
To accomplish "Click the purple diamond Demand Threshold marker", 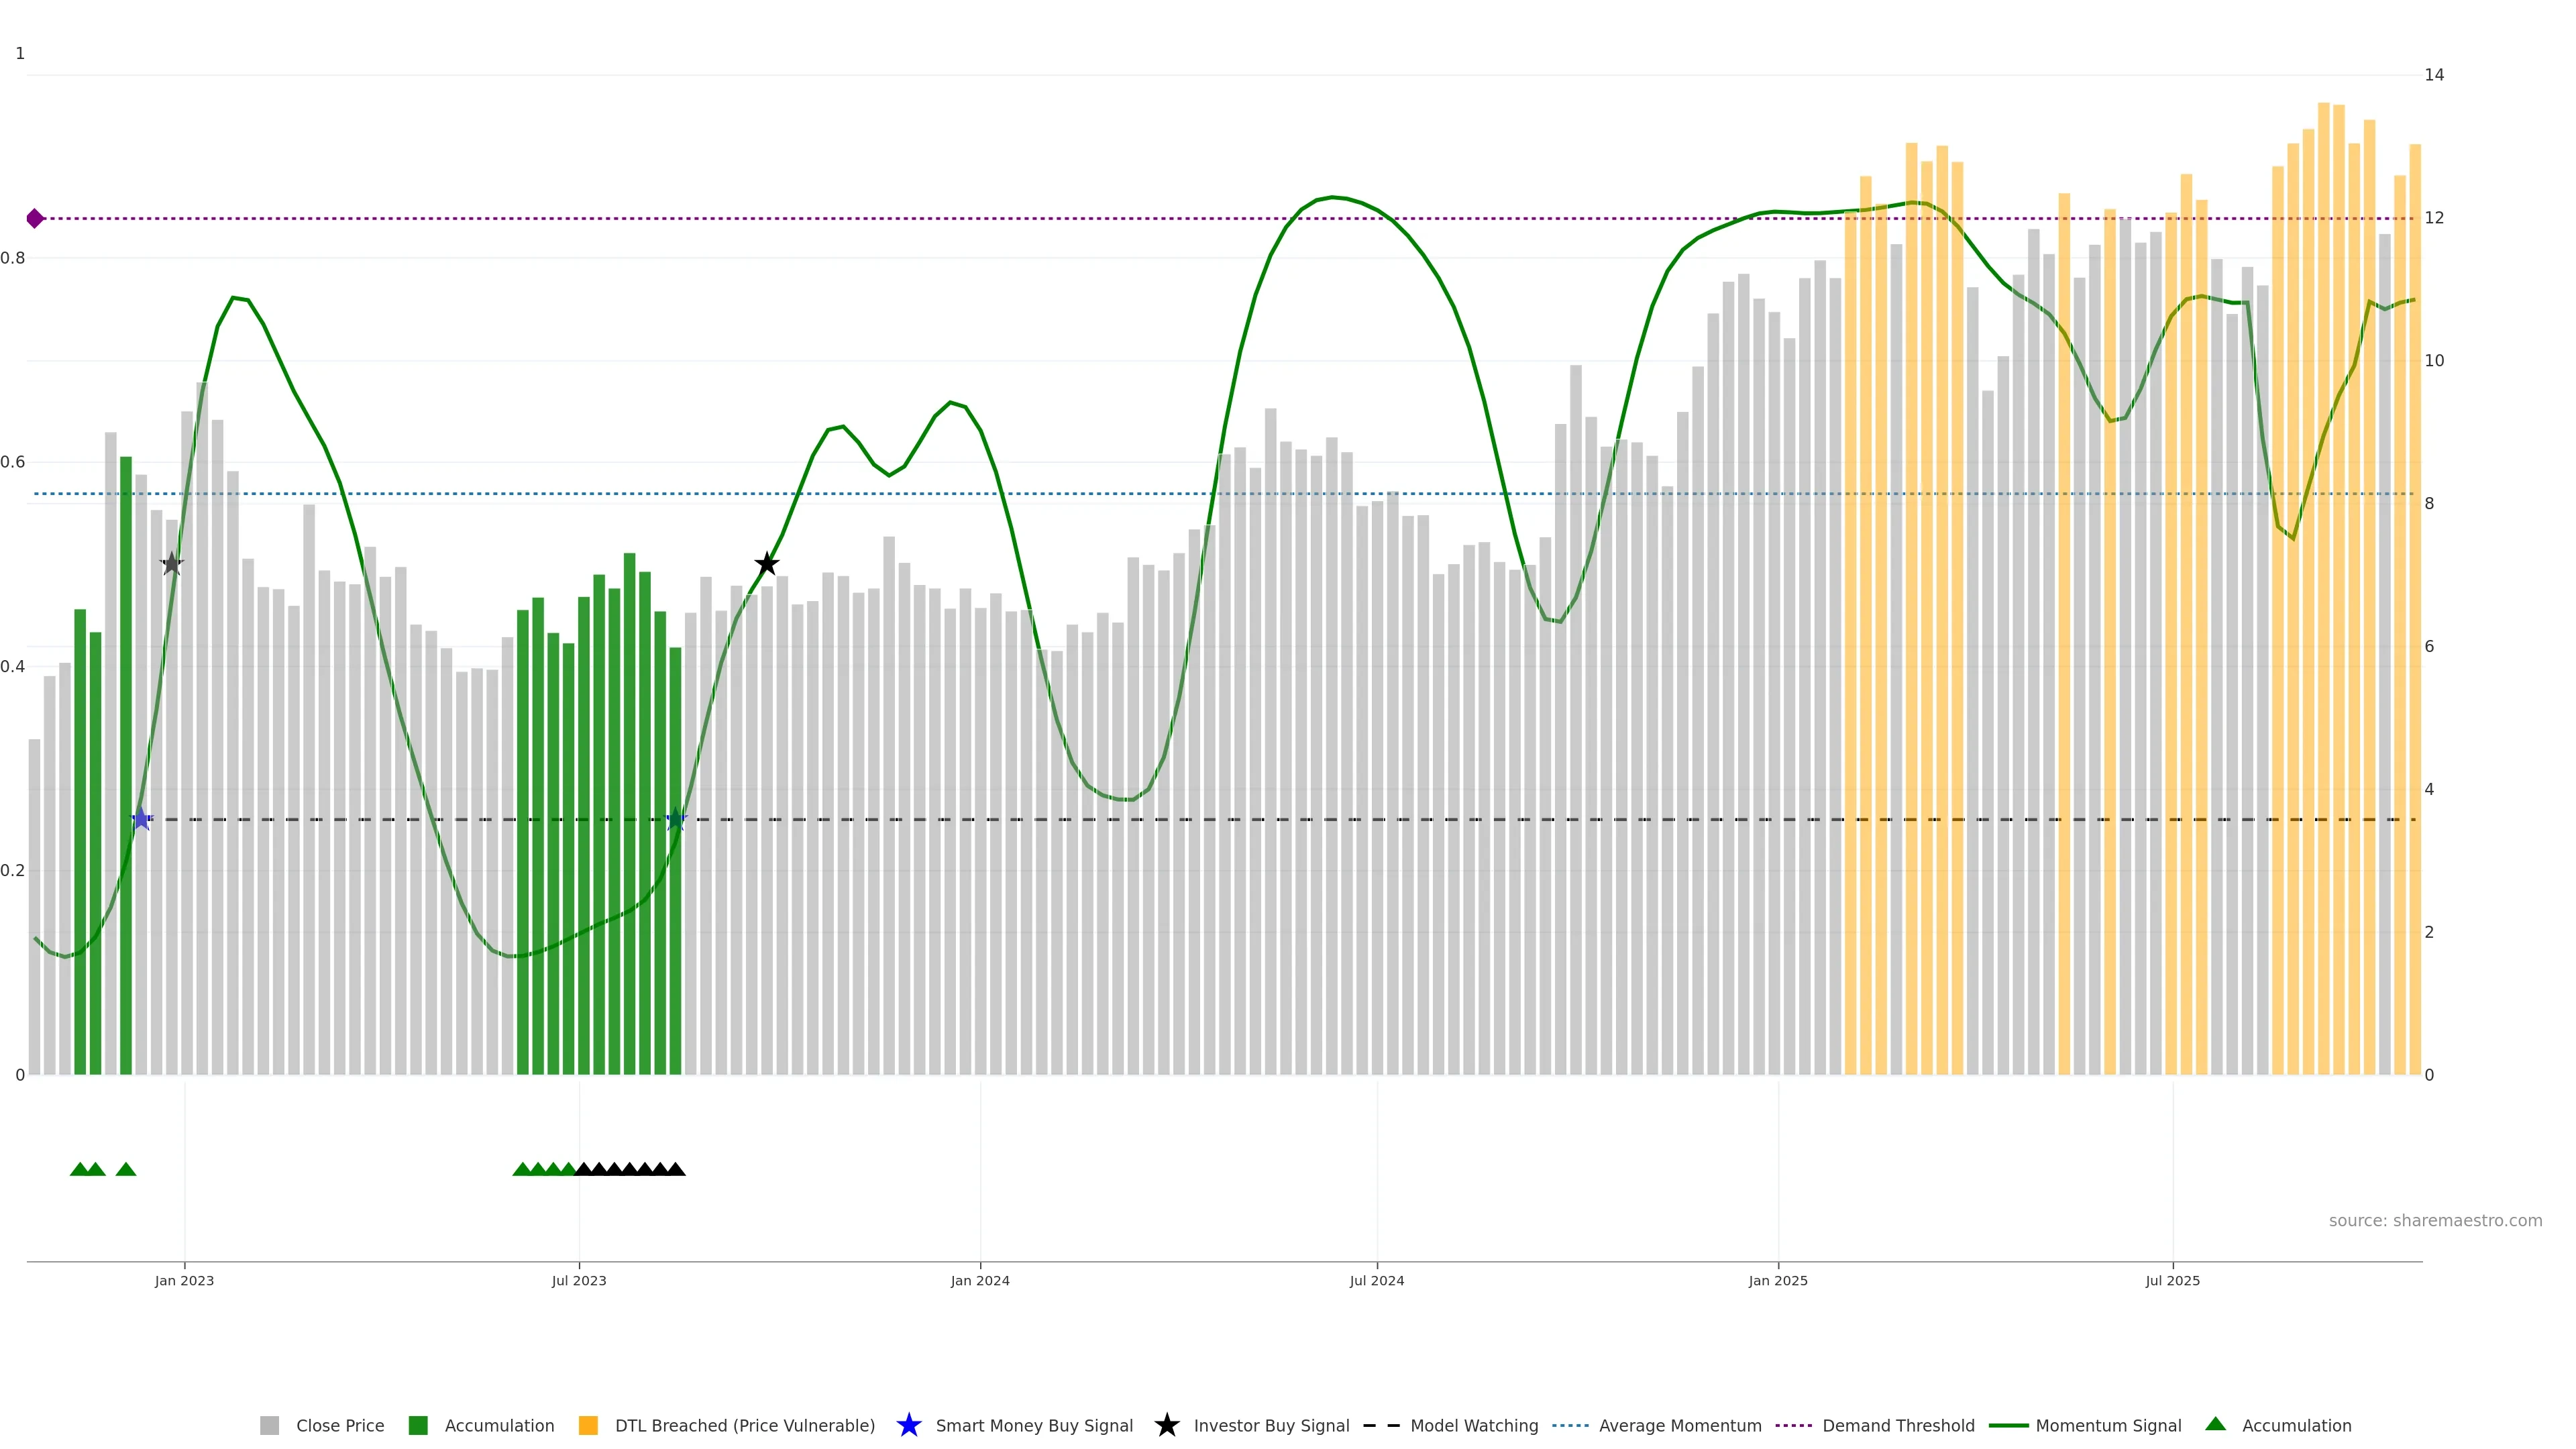I will tap(35, 218).
